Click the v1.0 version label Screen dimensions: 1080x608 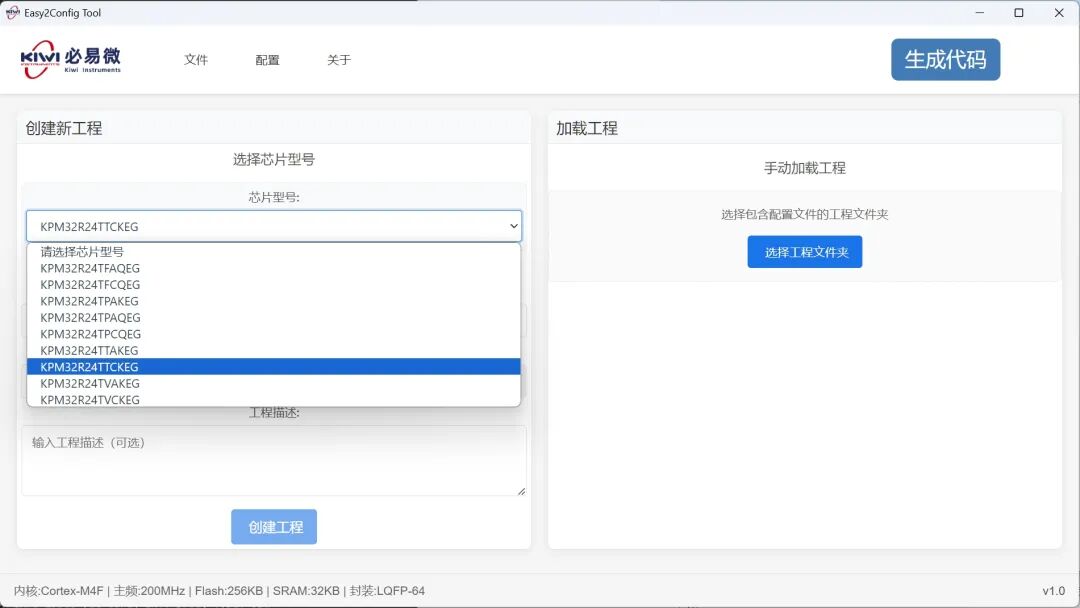coord(1053,591)
